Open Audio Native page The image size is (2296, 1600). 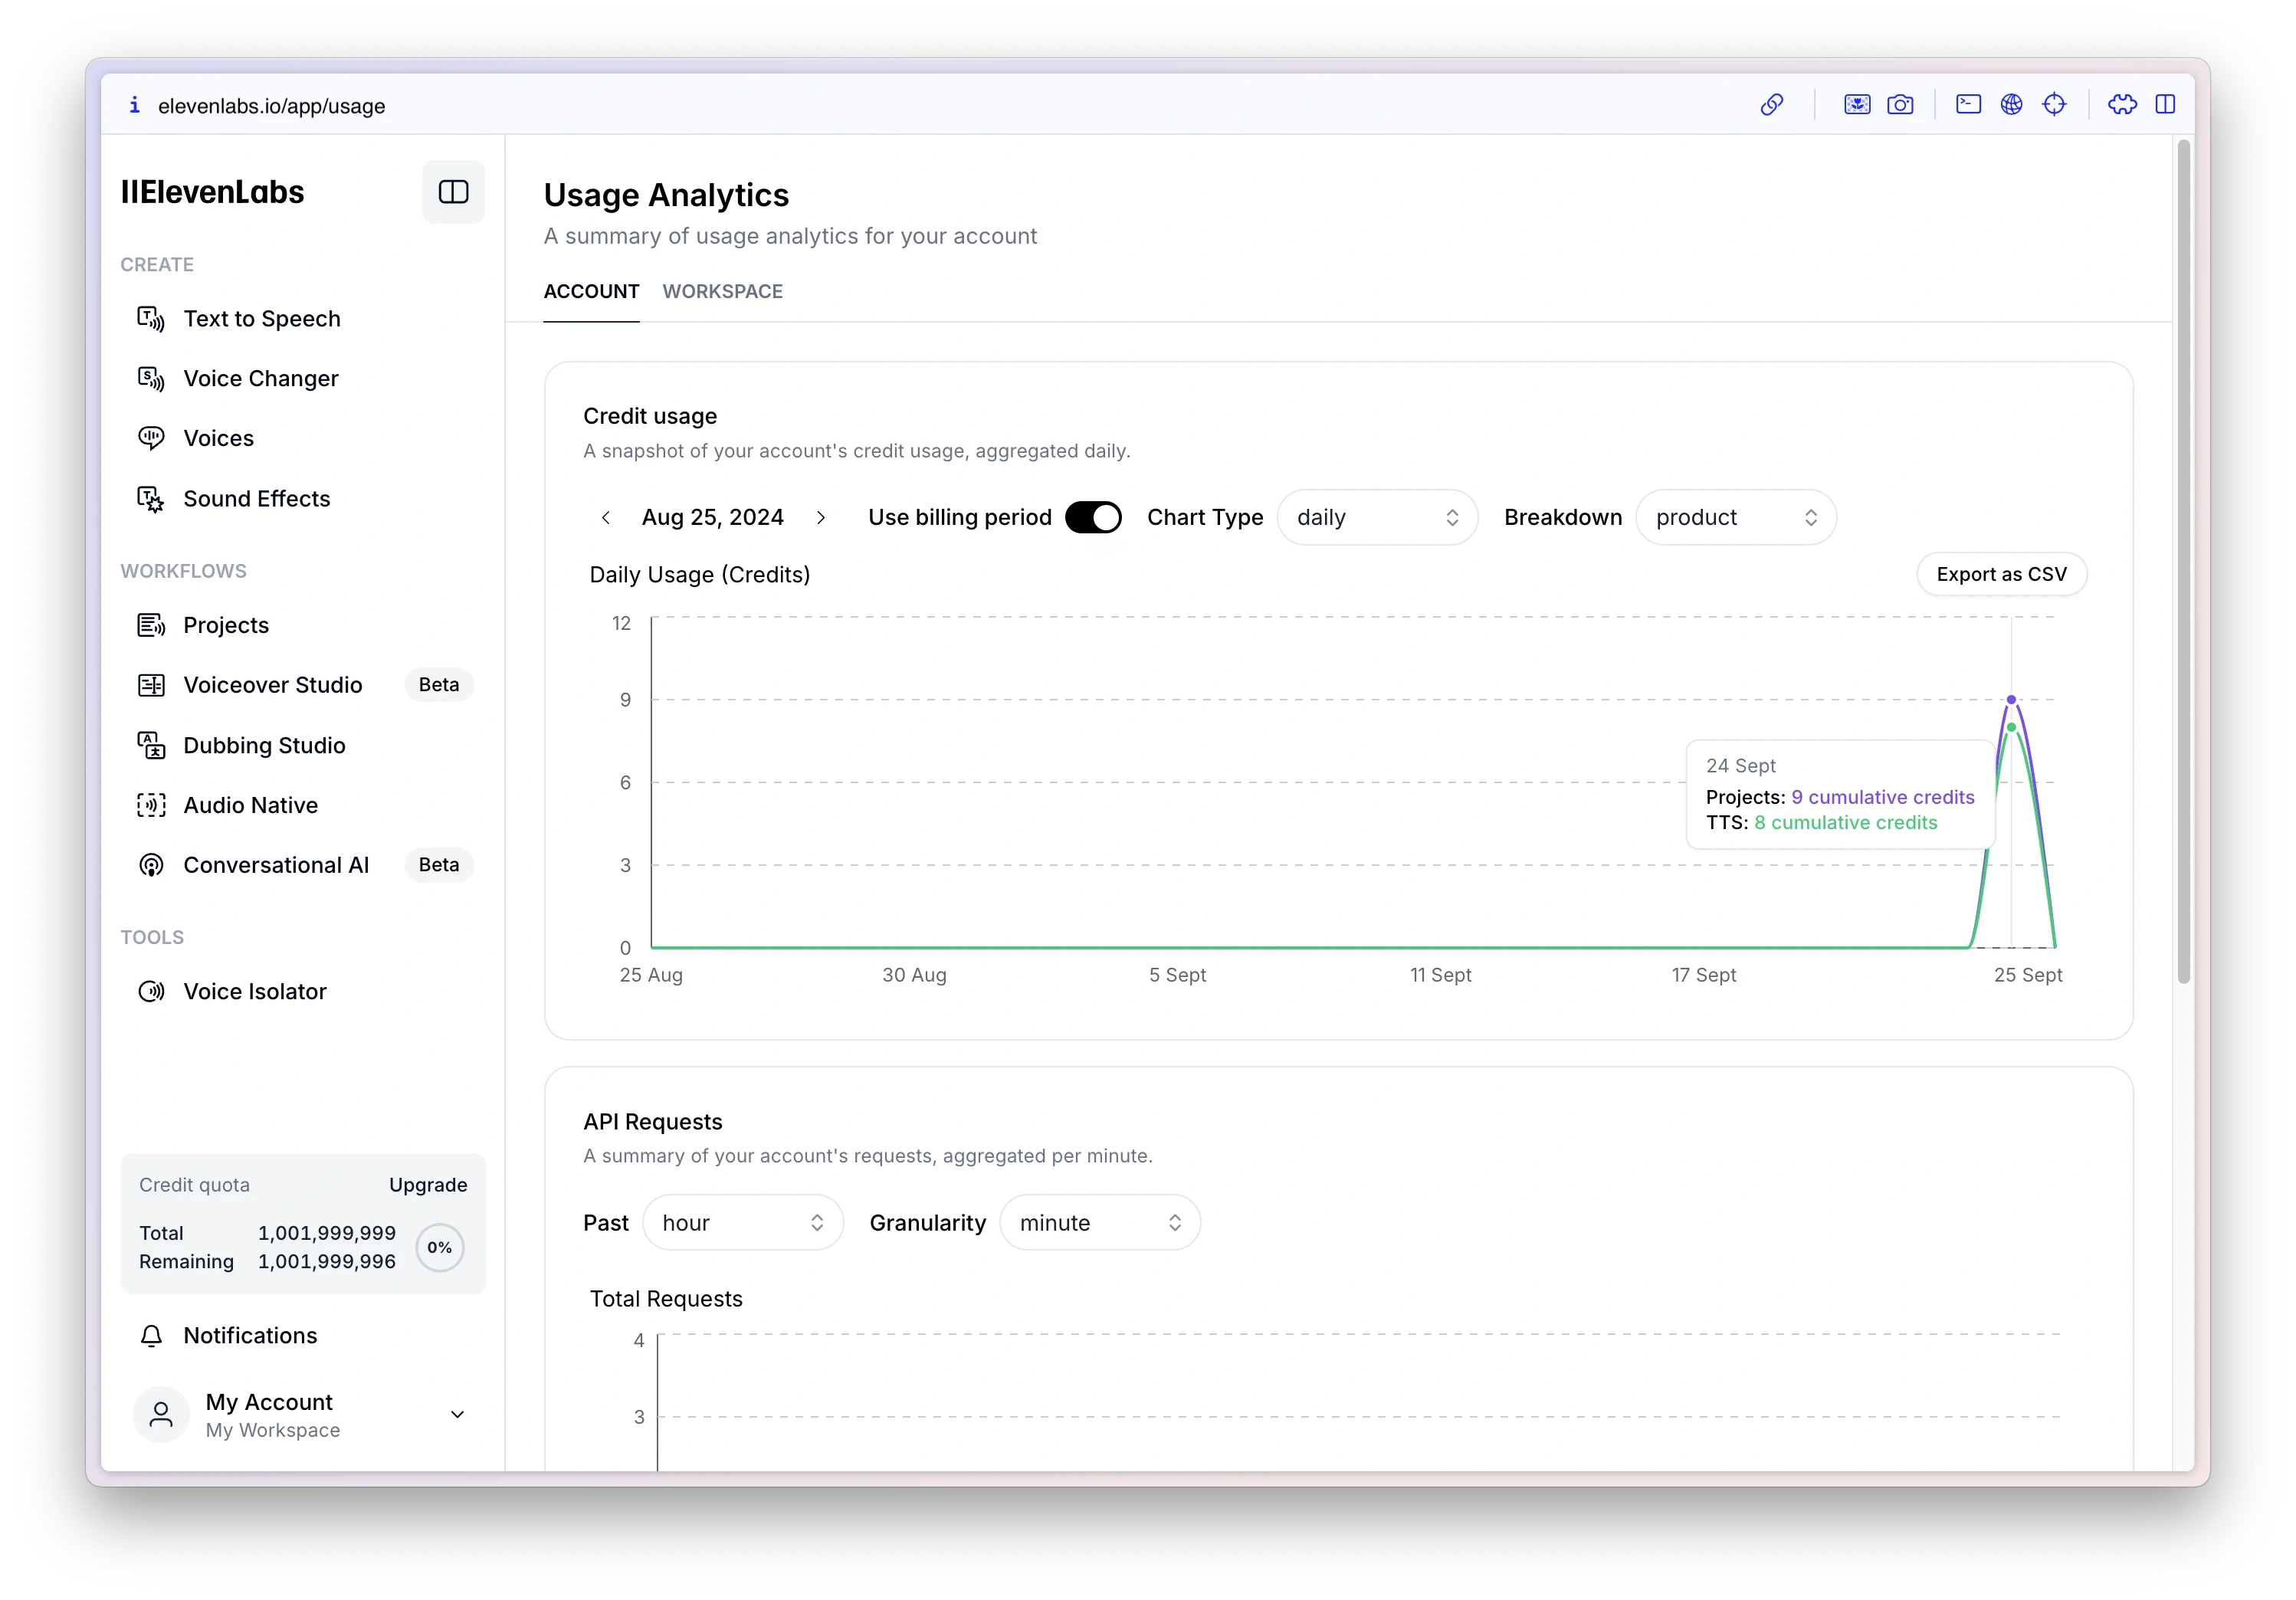click(x=250, y=805)
